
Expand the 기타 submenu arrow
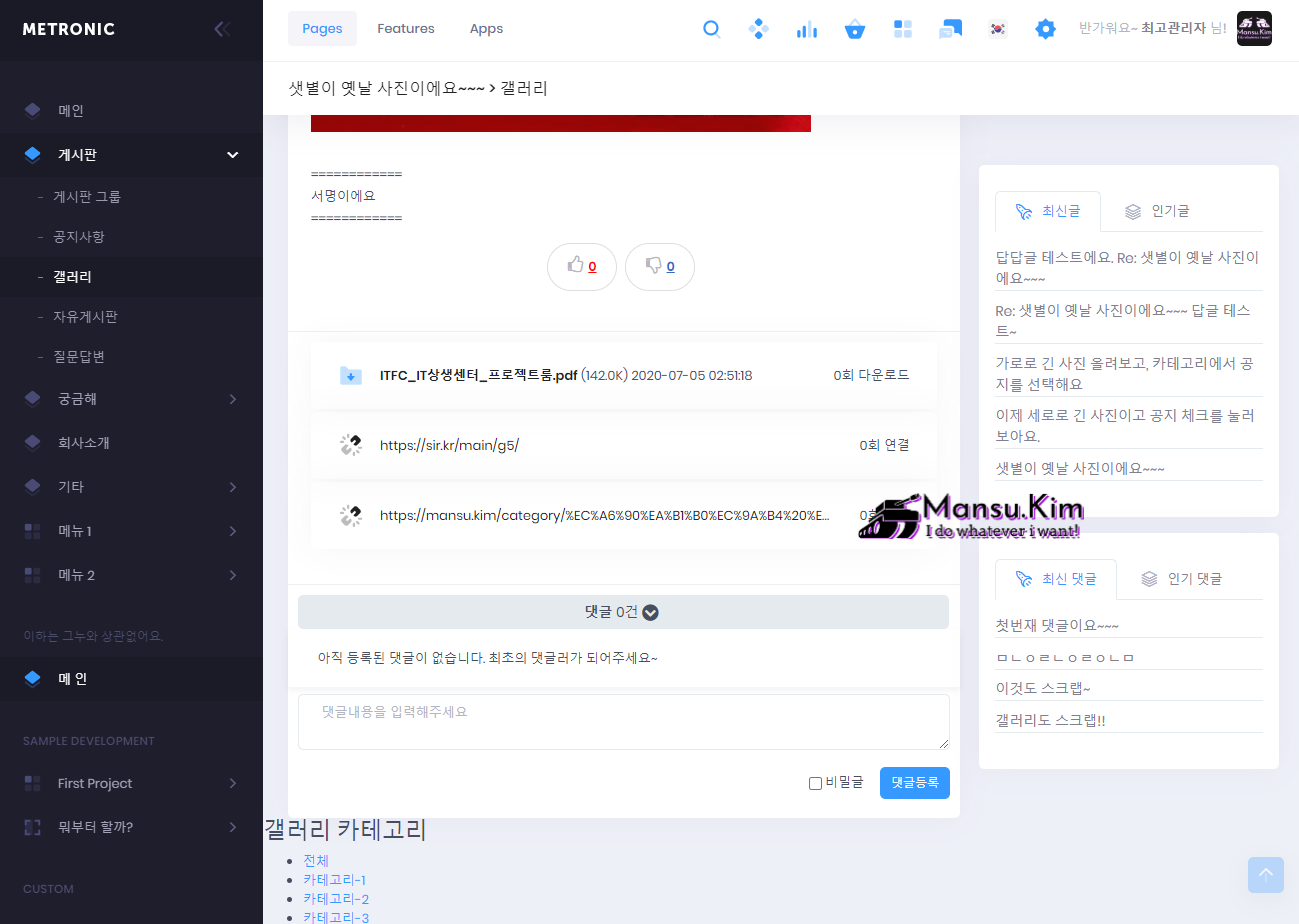(233, 487)
